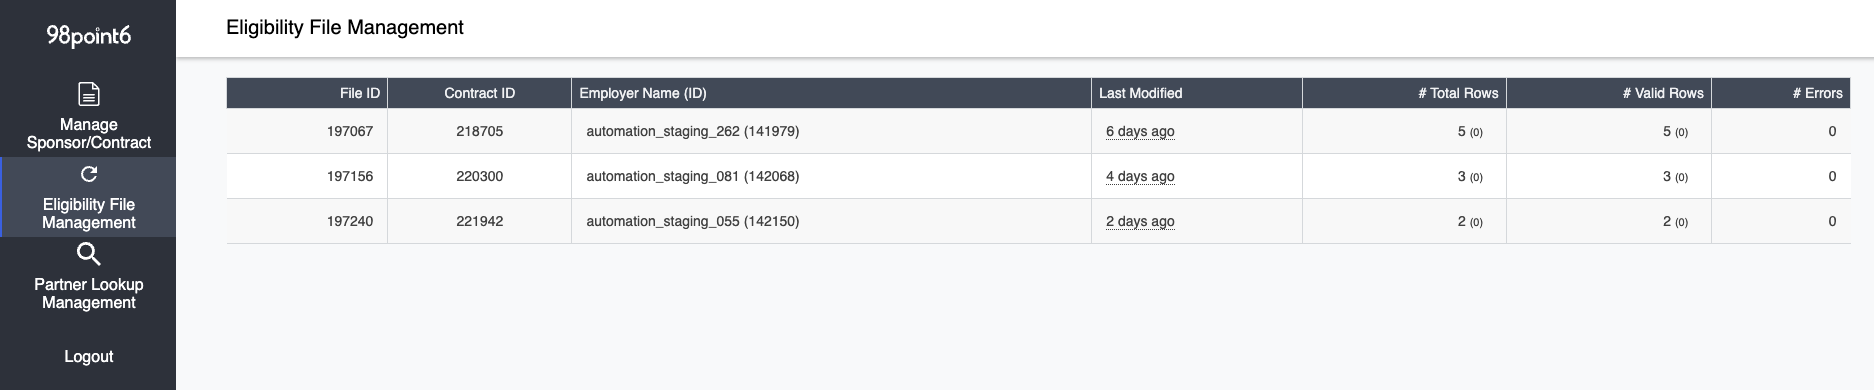Image resolution: width=1874 pixels, height=390 pixels.
Task: Open Manage Sponsor/Contract page
Action: point(88,116)
